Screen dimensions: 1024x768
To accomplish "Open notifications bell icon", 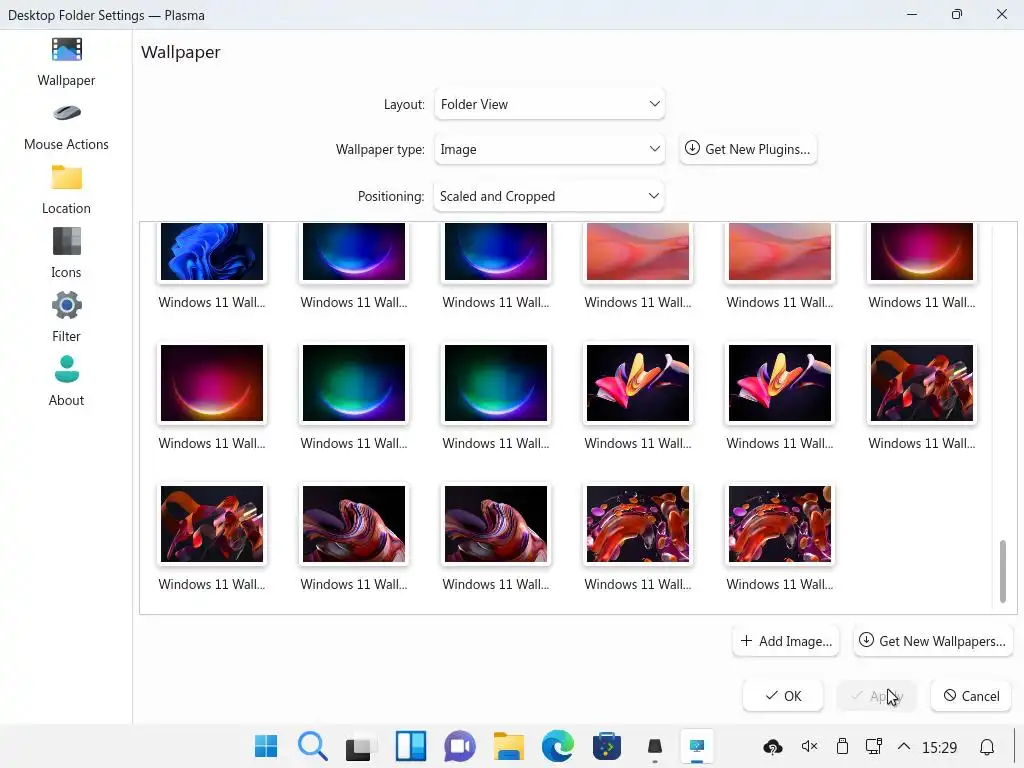I will 987,747.
